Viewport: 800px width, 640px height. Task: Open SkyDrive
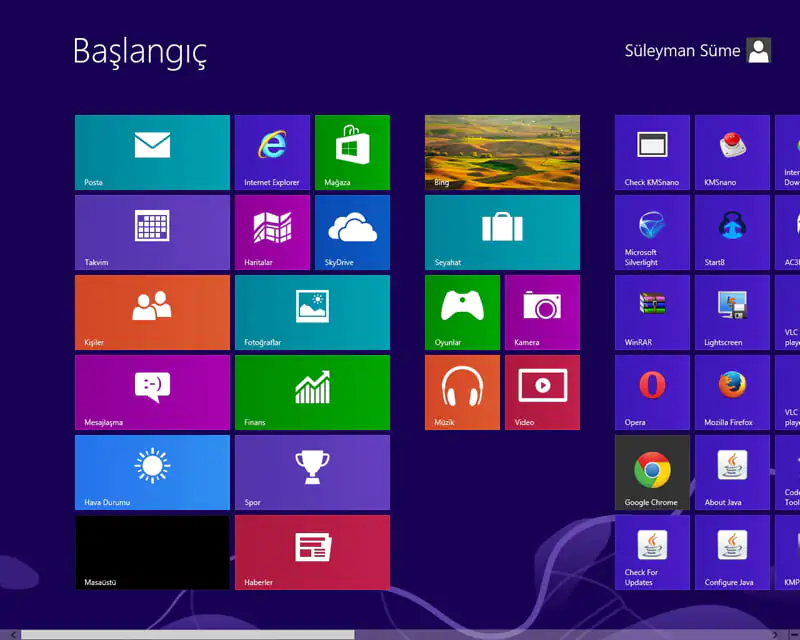point(352,232)
